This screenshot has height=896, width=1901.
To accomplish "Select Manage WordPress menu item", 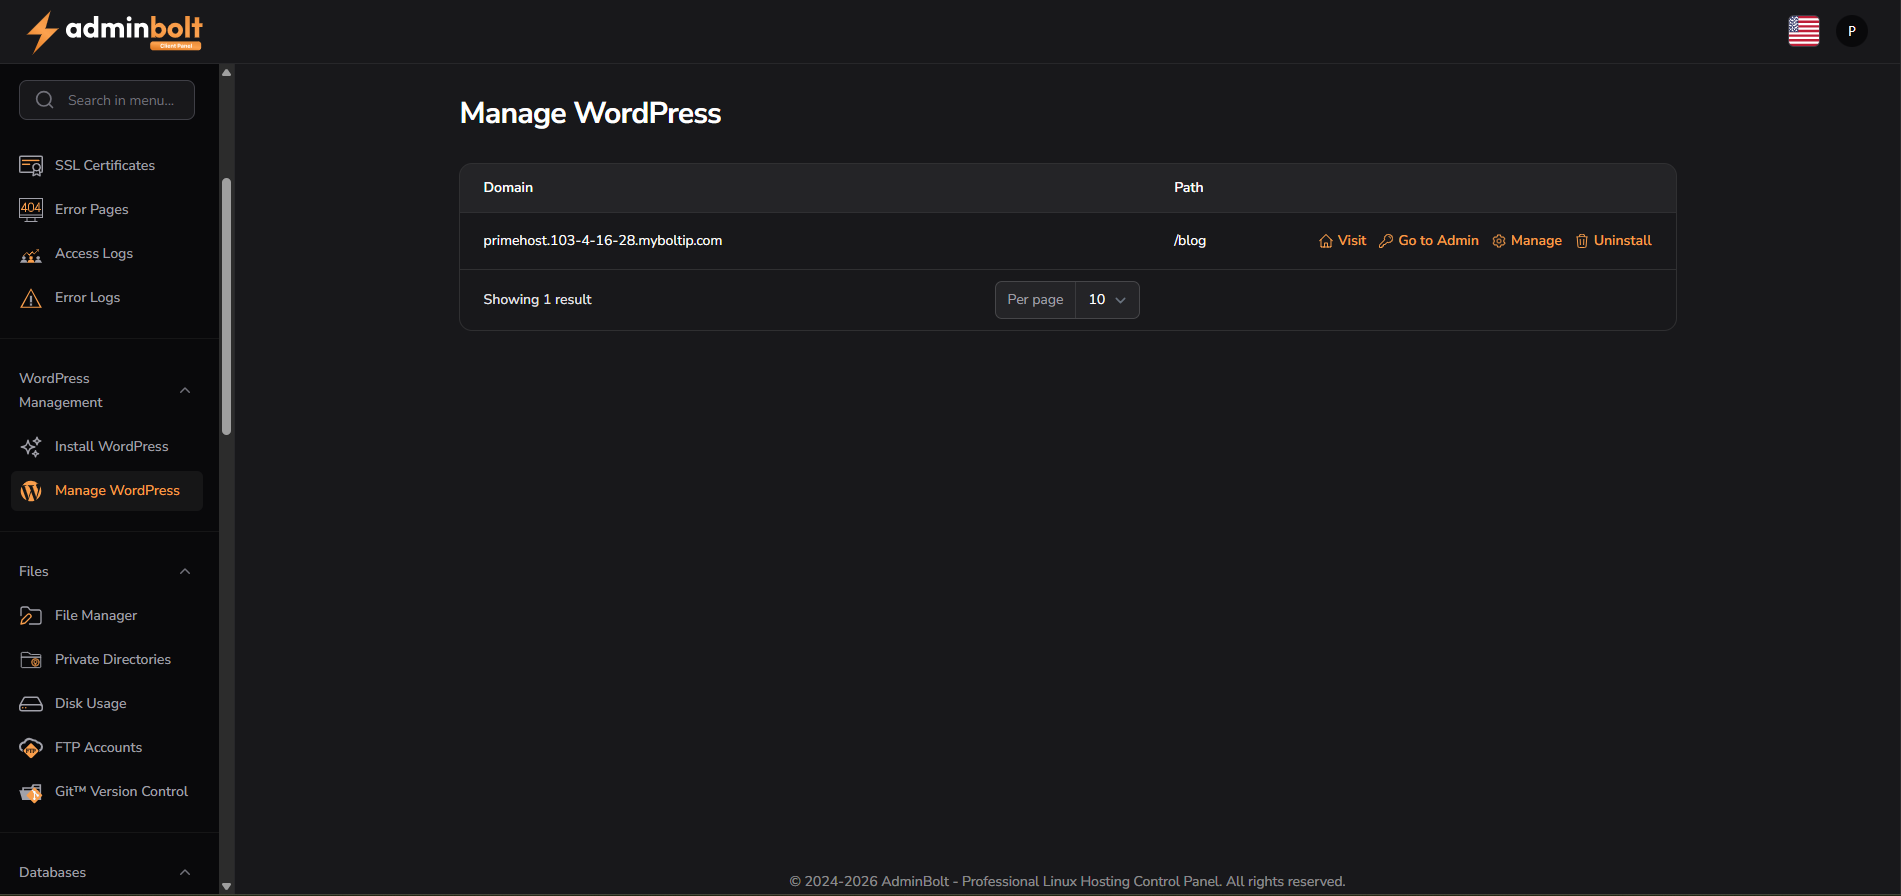I will coord(107,491).
